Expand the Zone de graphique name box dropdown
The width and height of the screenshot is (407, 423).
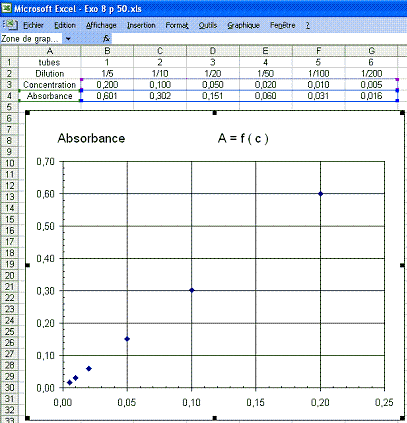pyautogui.click(x=68, y=39)
